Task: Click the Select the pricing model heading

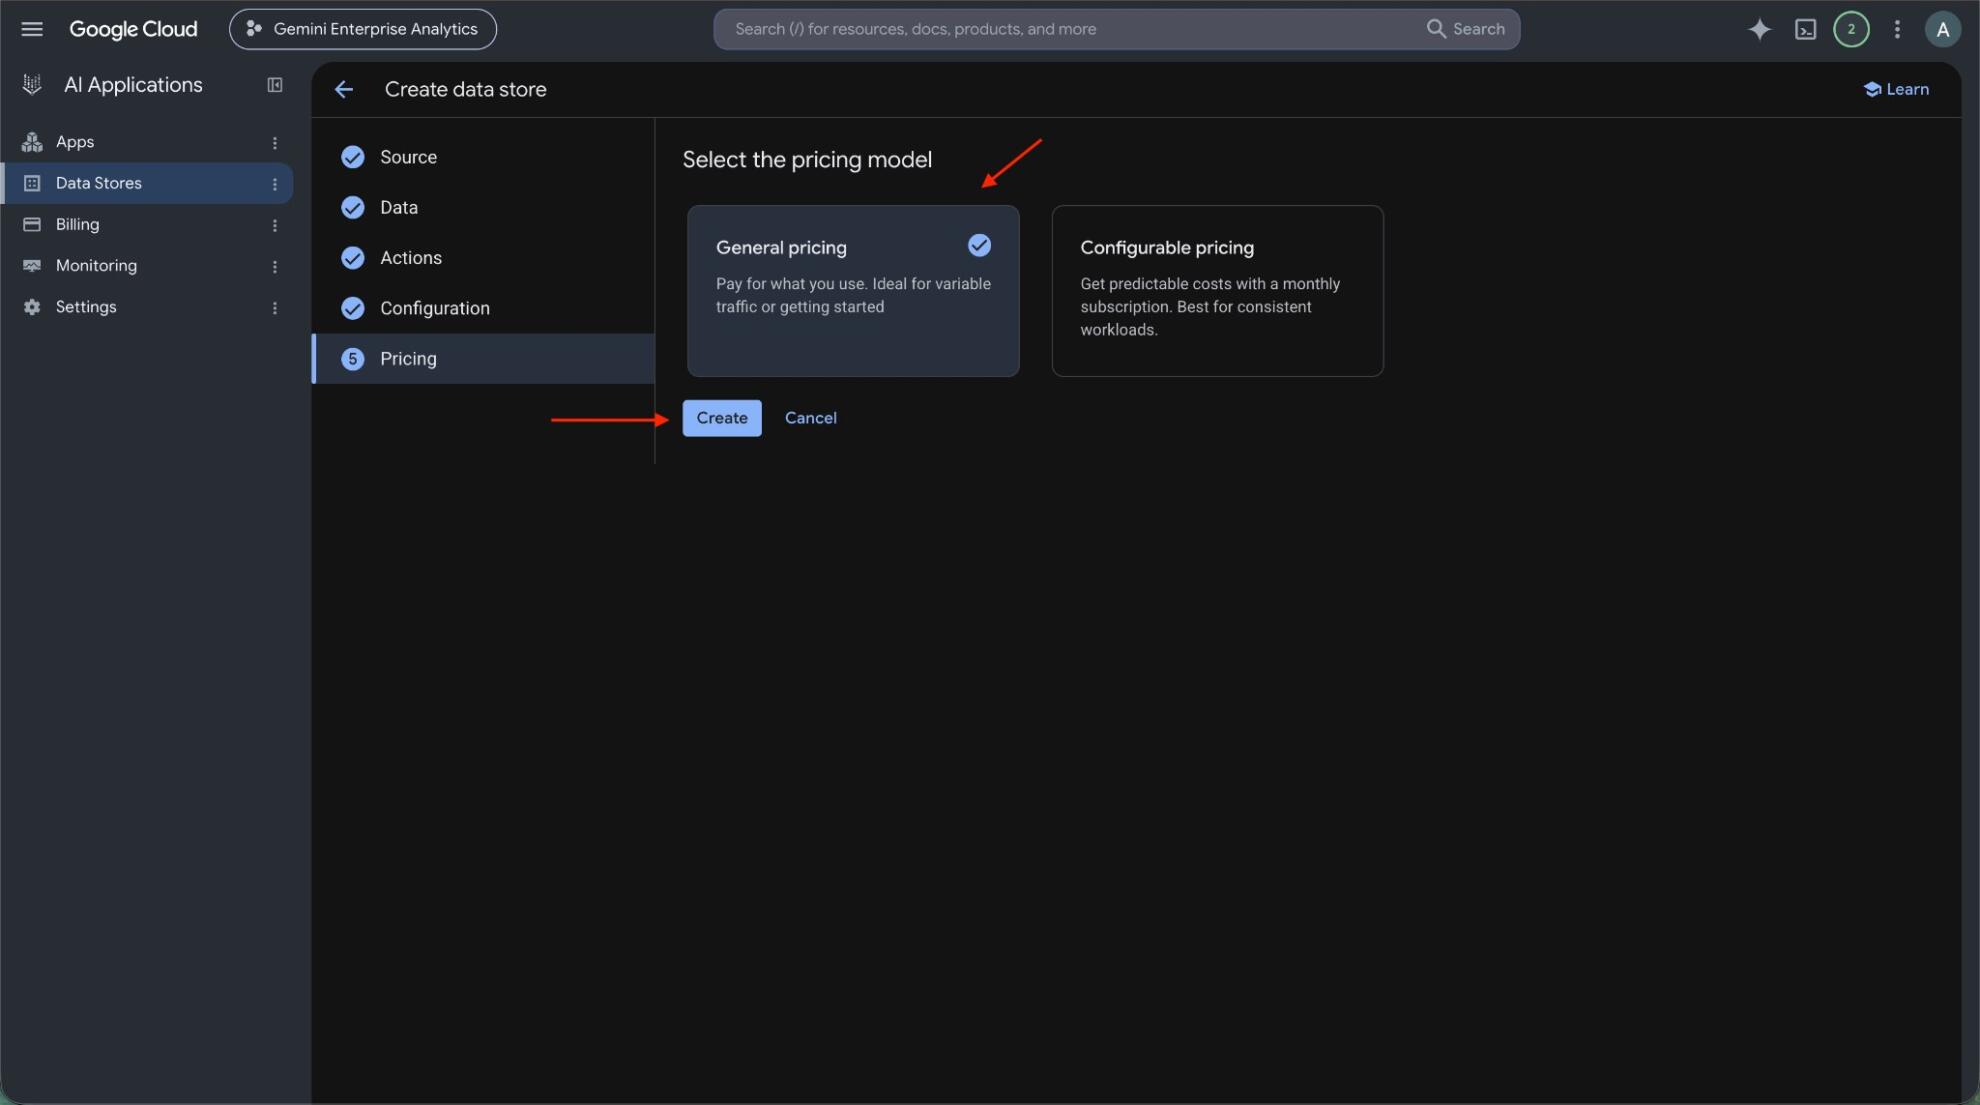Action: [807, 159]
